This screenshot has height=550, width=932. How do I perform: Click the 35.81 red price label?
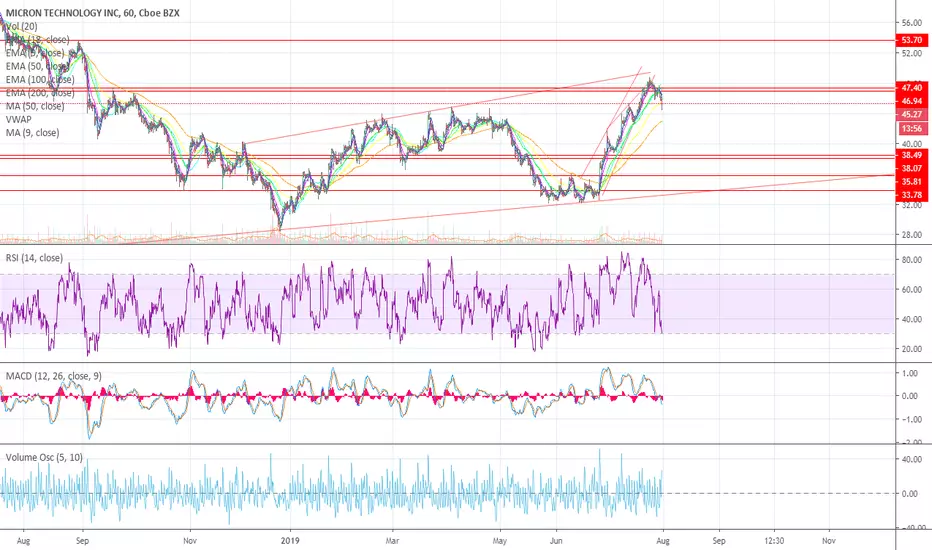912,182
